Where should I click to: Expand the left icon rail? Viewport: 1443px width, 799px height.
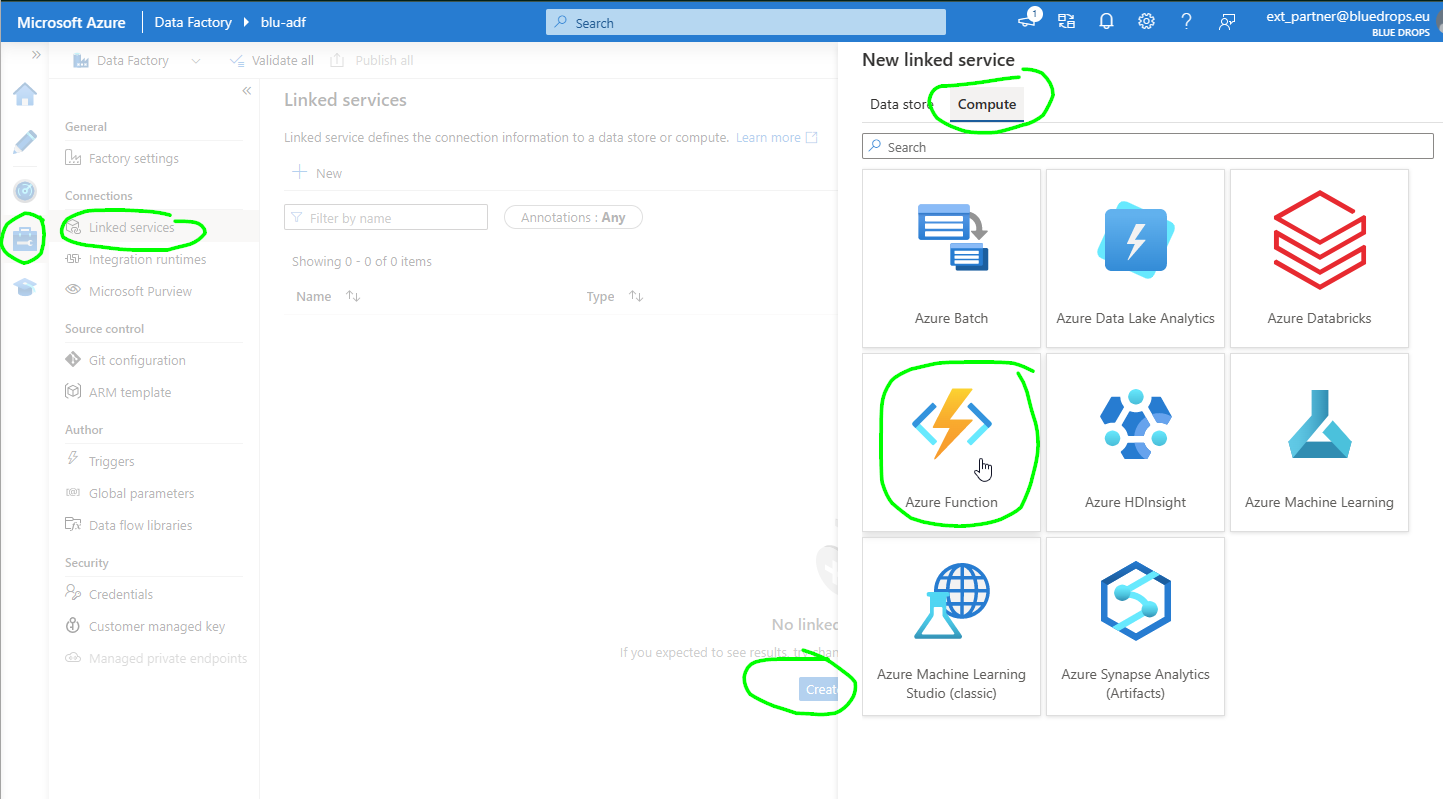coord(36,55)
